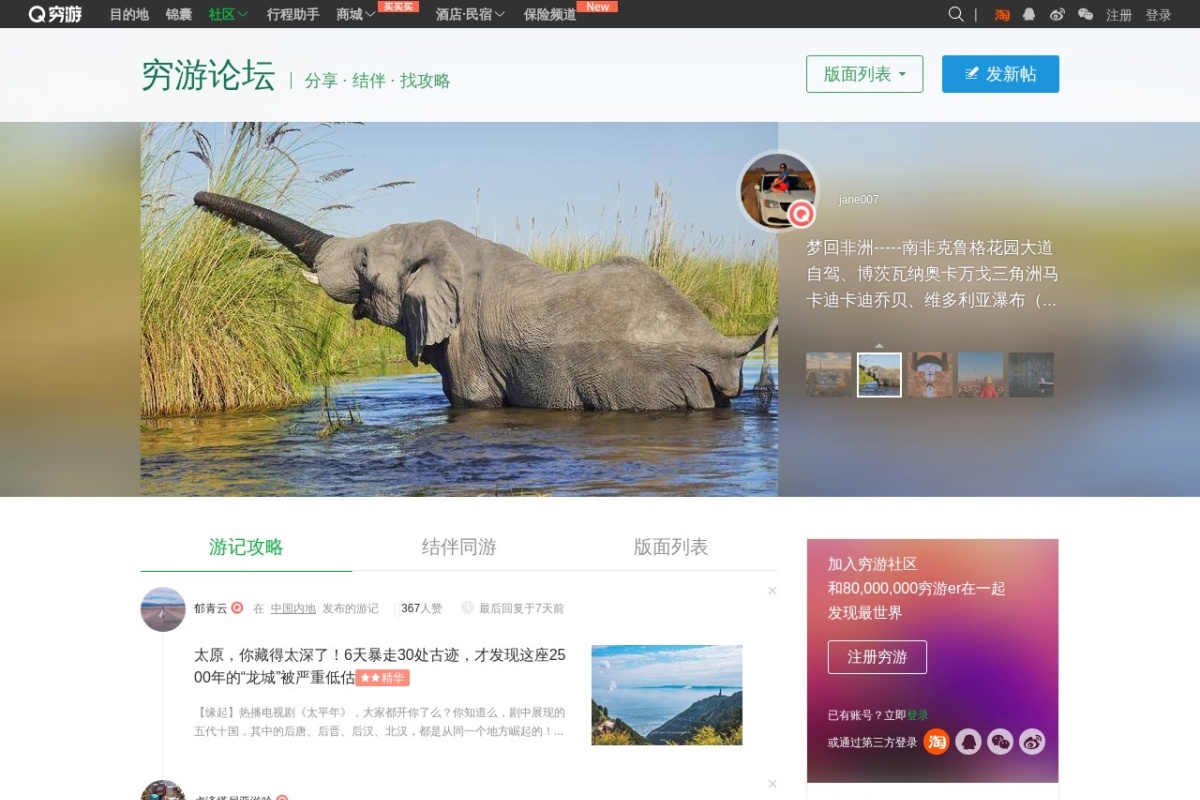The width and height of the screenshot is (1200, 800).
Task: Open 目的地 in the navigation bar
Action: click(x=129, y=14)
